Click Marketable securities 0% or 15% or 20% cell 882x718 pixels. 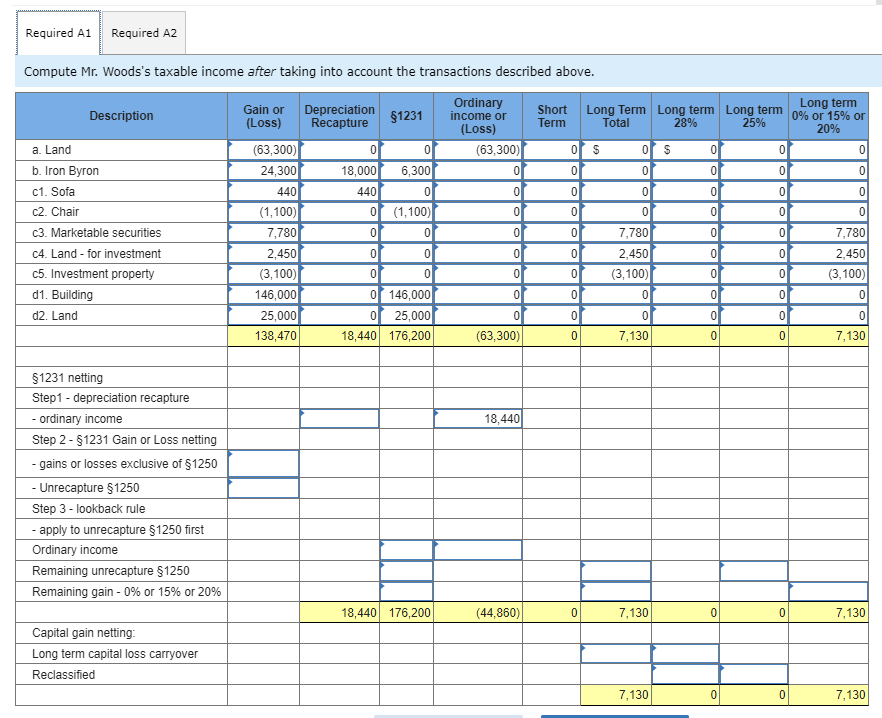point(828,232)
